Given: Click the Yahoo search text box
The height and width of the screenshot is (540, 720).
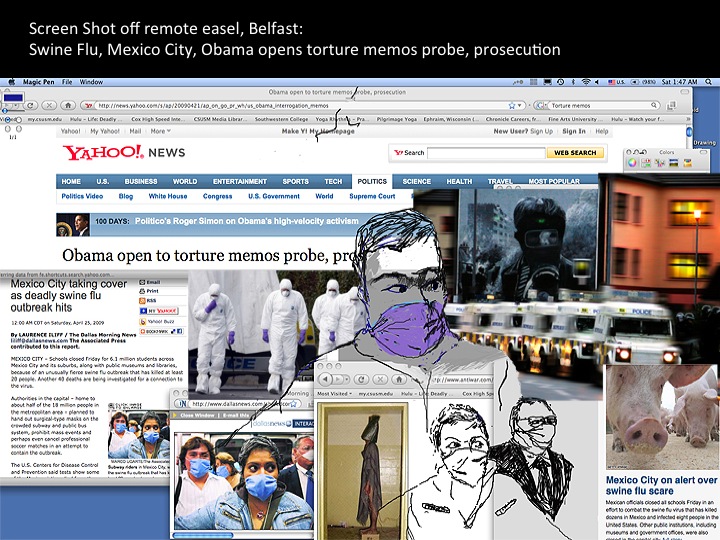Looking at the screenshot, I should [486, 153].
